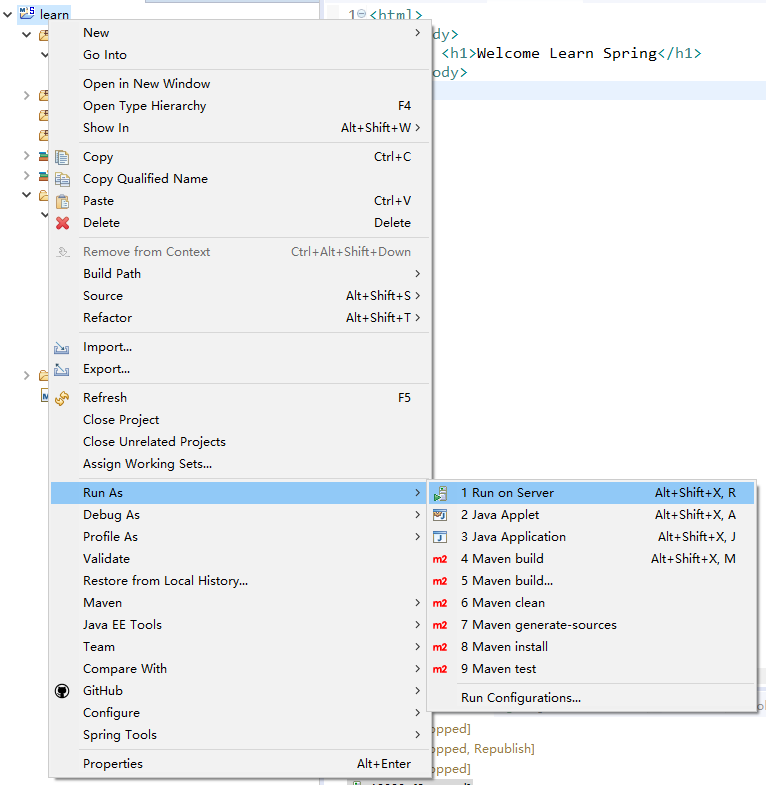
Task: Choose Properties in the context menu
Action: click(x=113, y=764)
